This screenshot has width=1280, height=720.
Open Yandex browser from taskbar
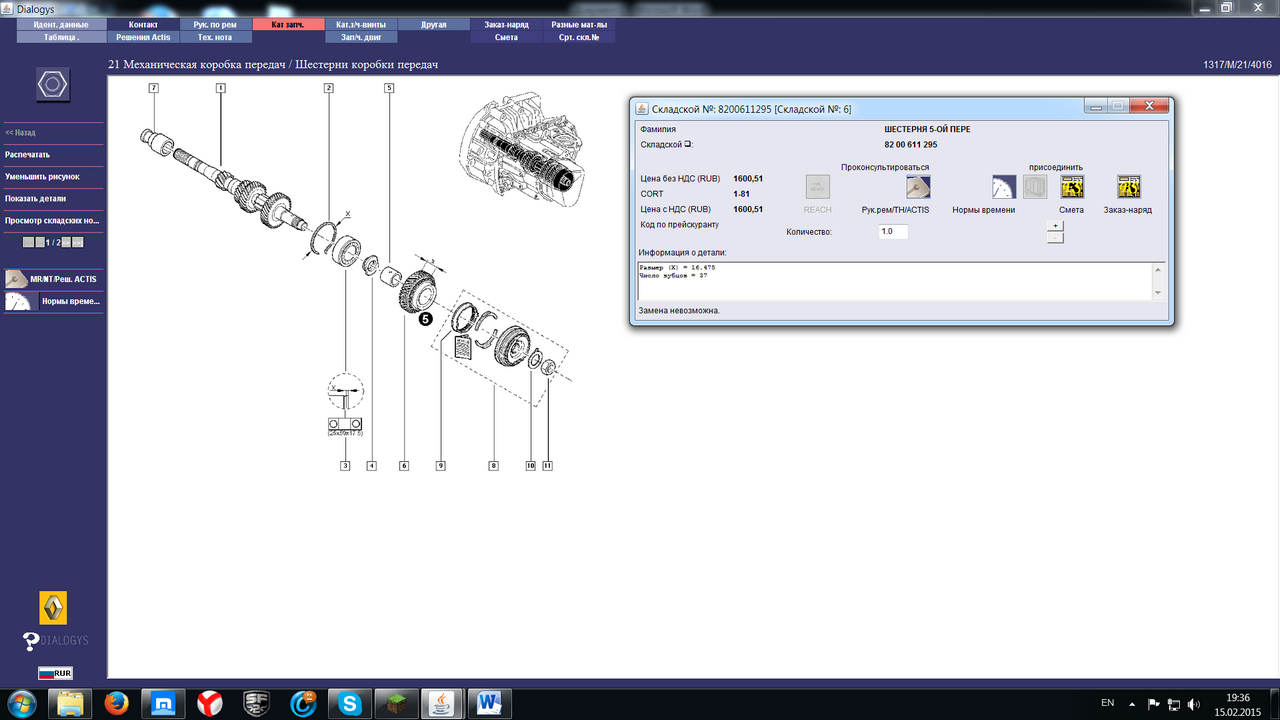click(209, 704)
